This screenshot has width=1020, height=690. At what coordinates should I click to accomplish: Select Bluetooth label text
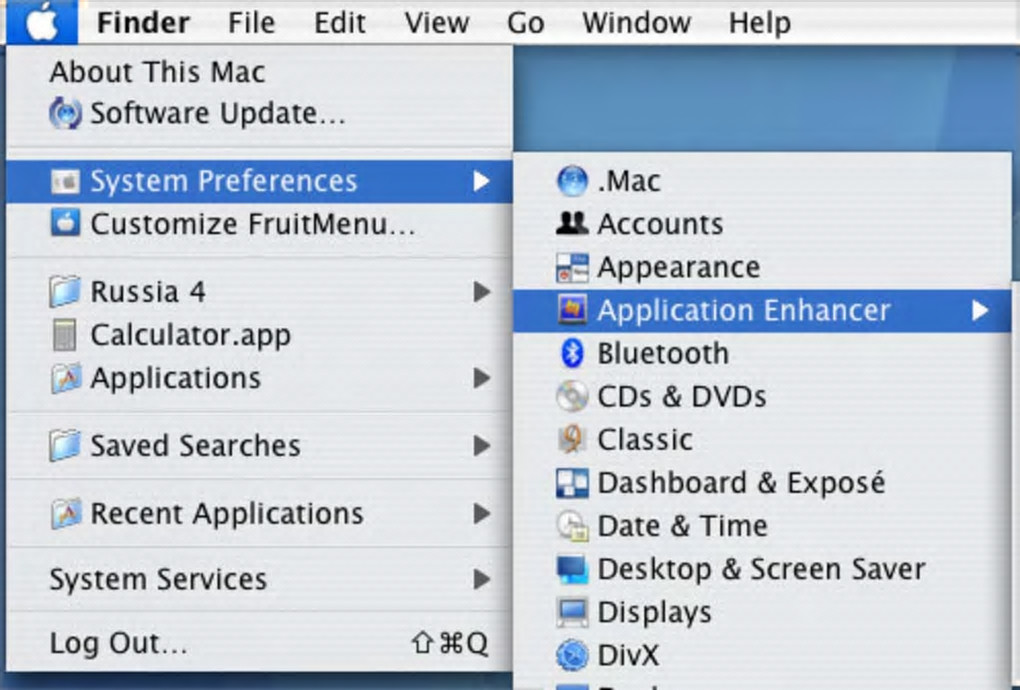point(663,354)
